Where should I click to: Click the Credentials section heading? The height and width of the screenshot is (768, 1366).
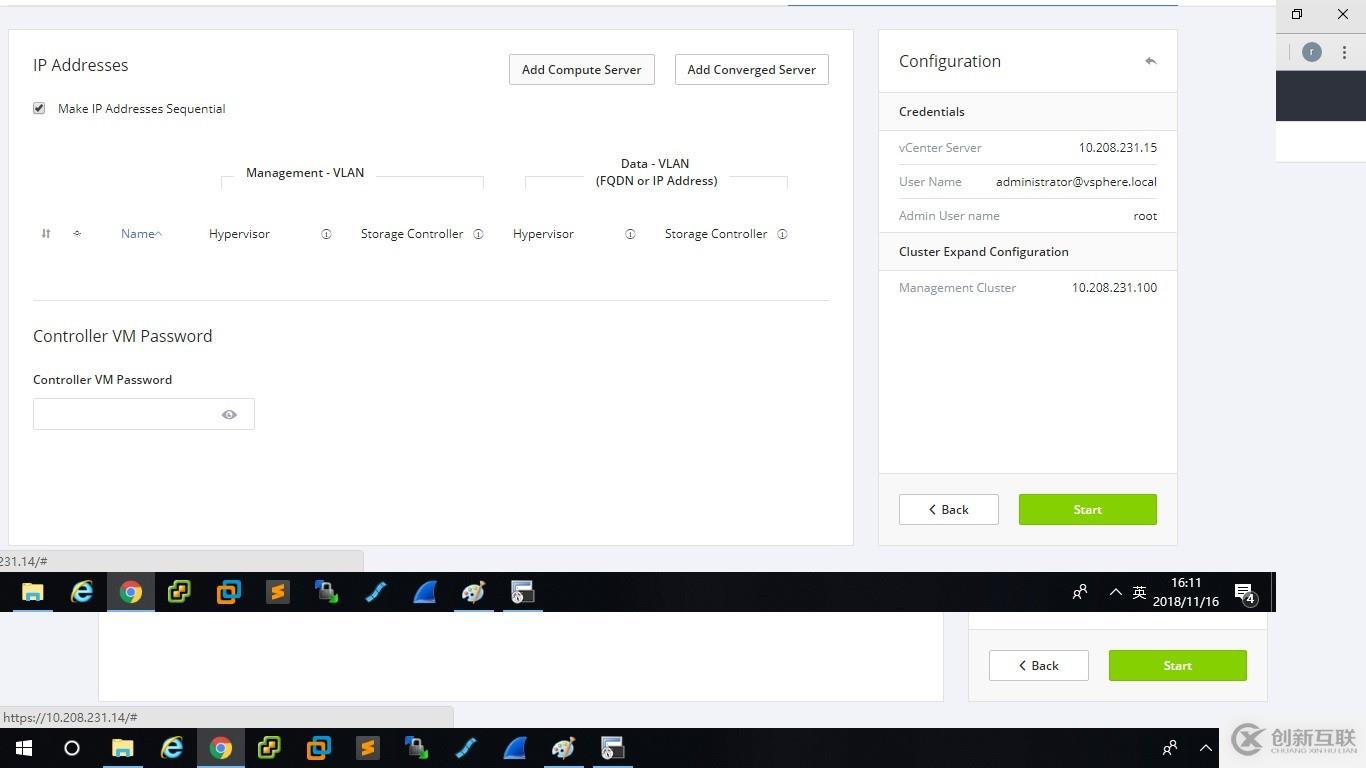pyautogui.click(x=932, y=112)
